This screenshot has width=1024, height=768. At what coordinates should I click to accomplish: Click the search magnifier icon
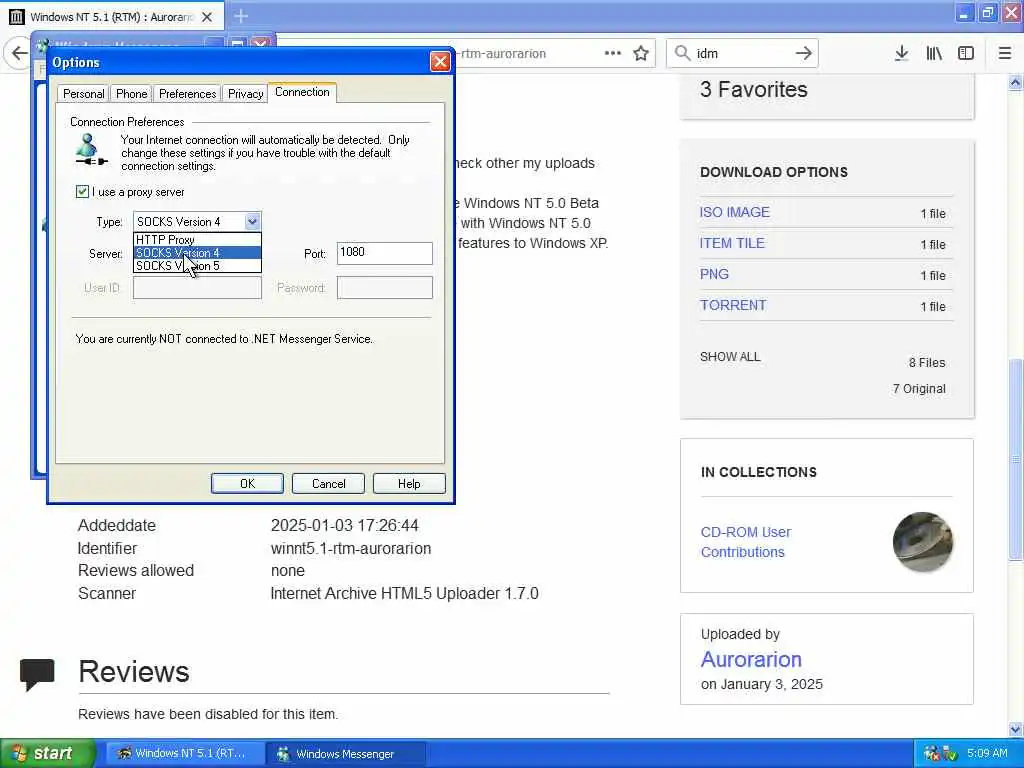(x=682, y=53)
